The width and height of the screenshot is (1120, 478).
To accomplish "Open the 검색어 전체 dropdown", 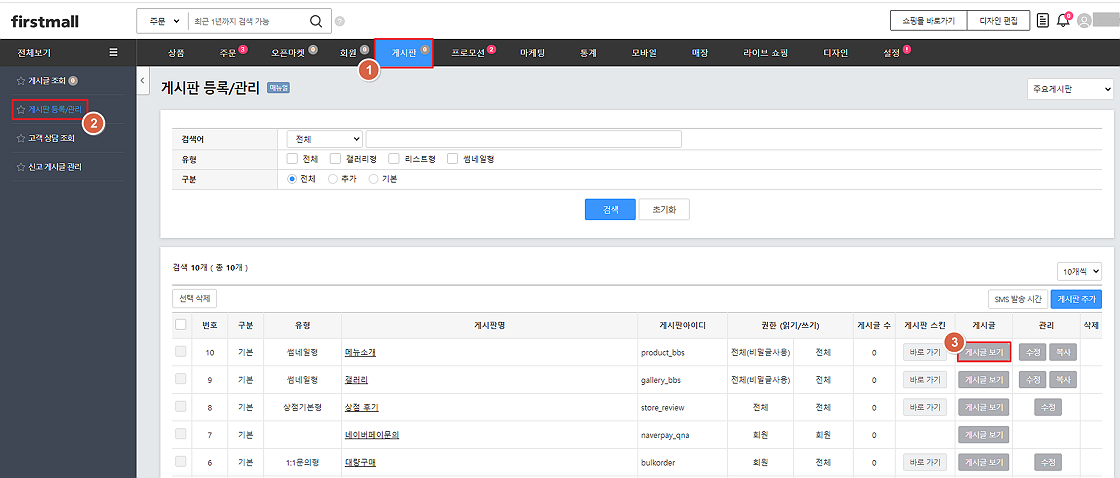I will point(324,138).
